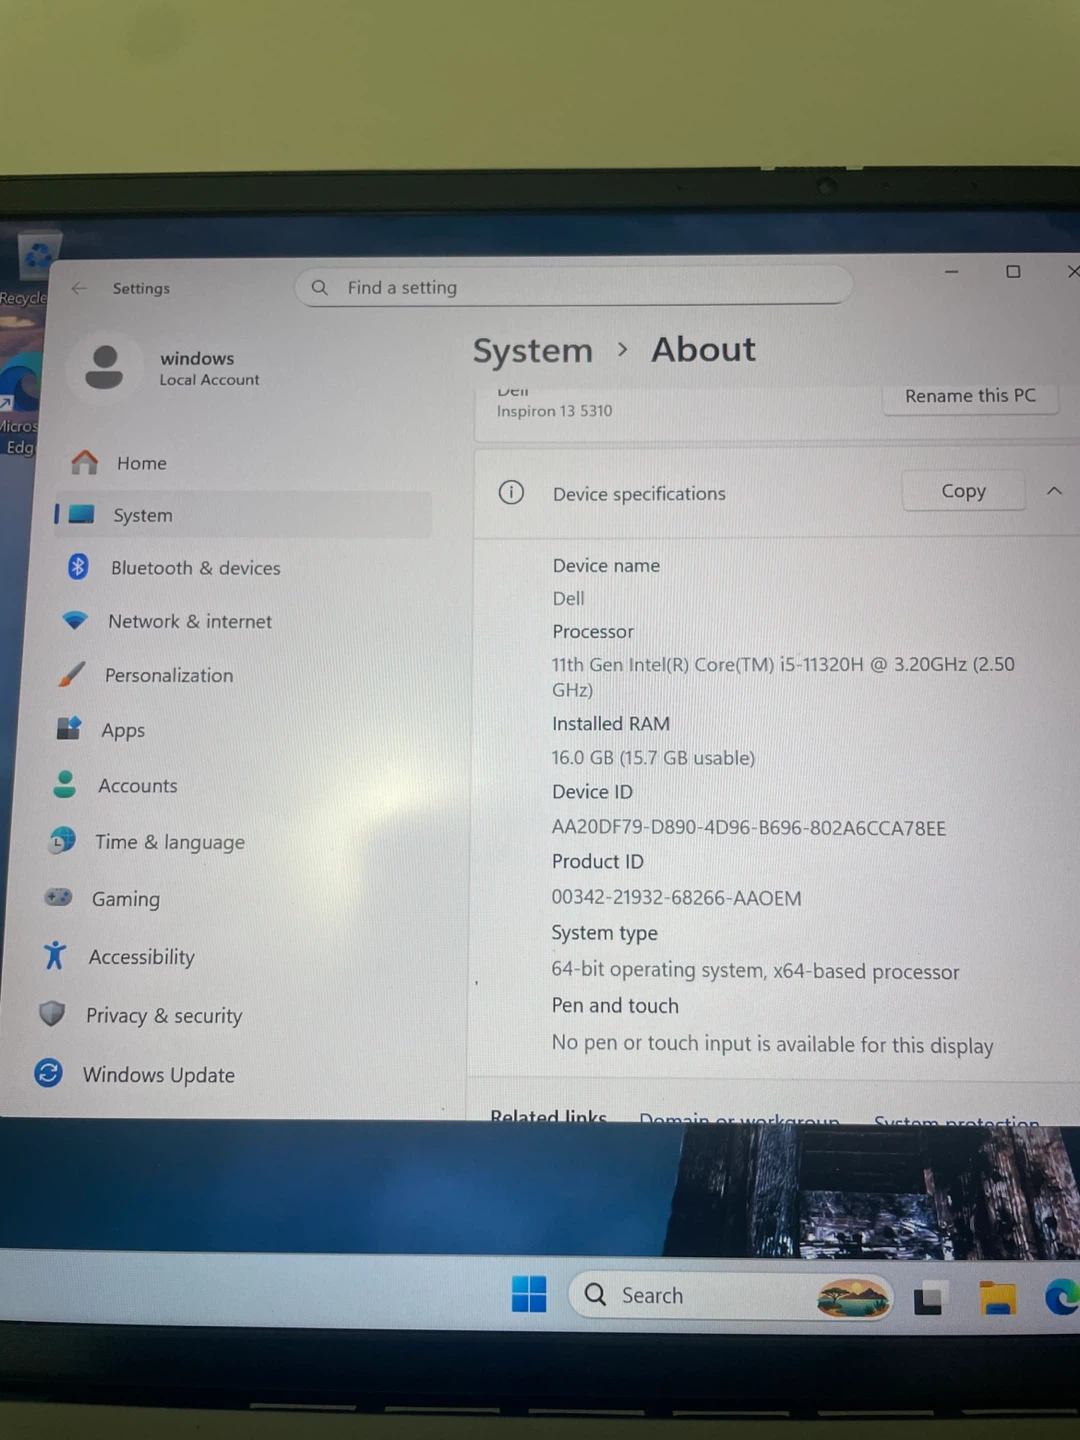
Task: Click the Find a setting field
Action: [573, 287]
